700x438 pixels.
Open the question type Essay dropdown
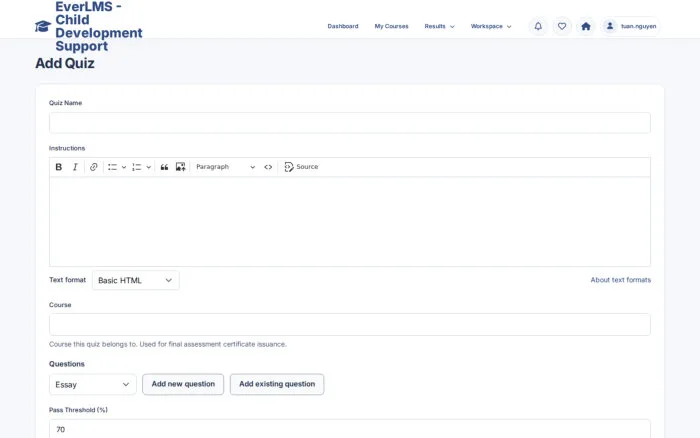click(92, 384)
